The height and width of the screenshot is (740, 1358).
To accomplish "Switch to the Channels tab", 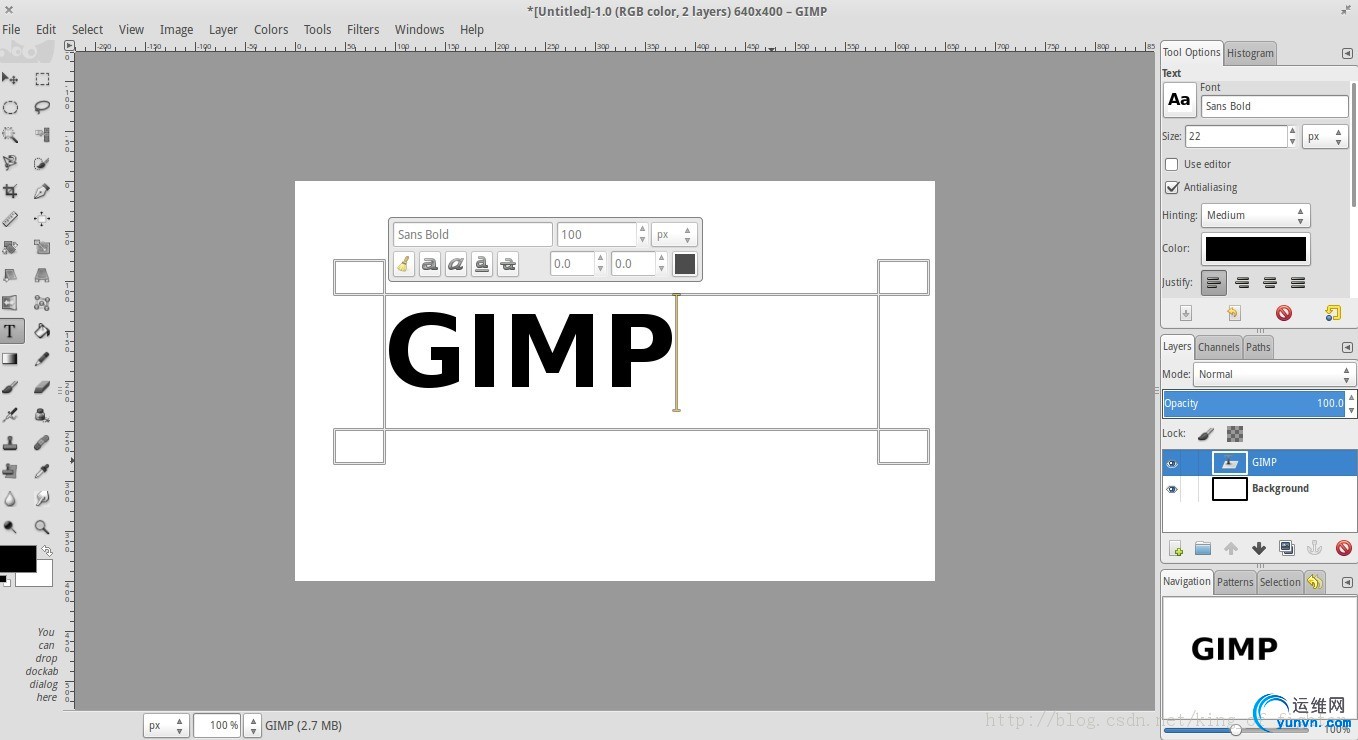I will [1218, 347].
